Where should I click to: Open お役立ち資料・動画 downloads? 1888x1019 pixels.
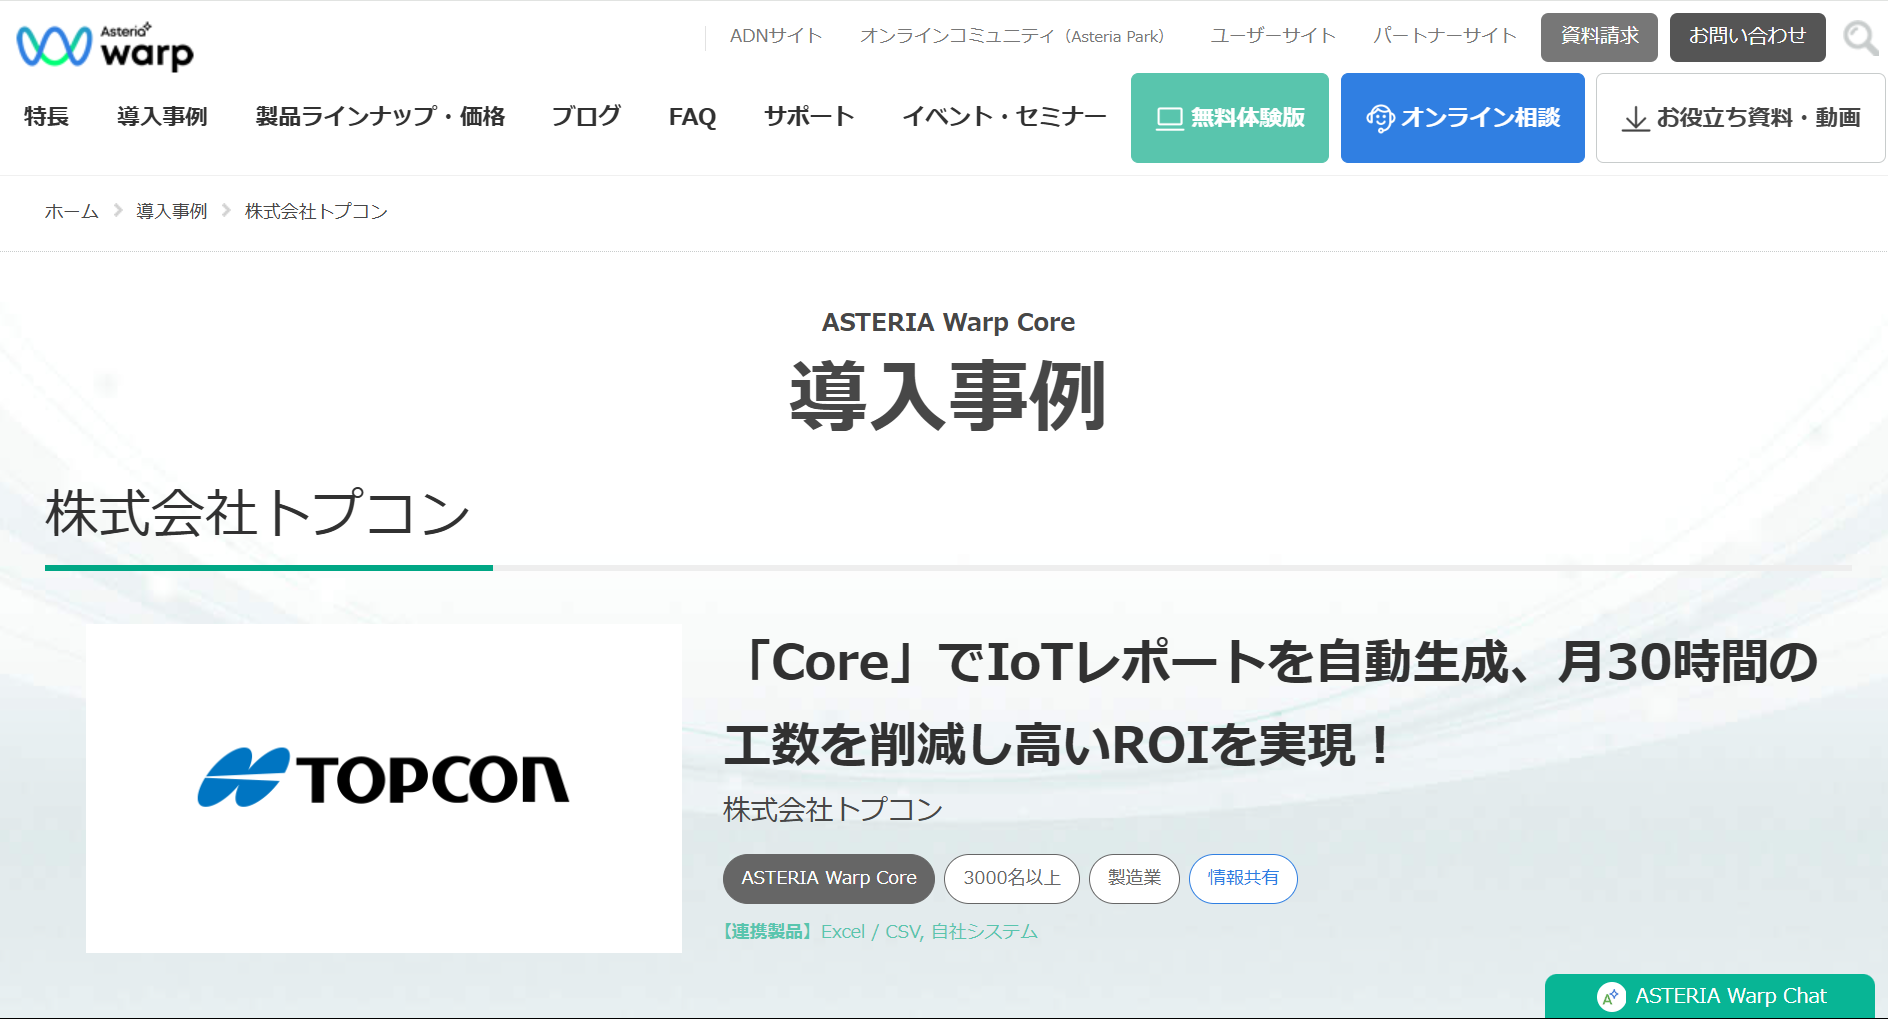click(x=1740, y=118)
